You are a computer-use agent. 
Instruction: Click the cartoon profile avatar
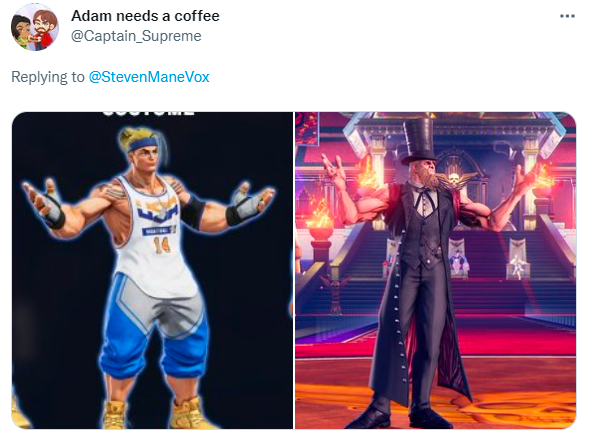point(35,27)
